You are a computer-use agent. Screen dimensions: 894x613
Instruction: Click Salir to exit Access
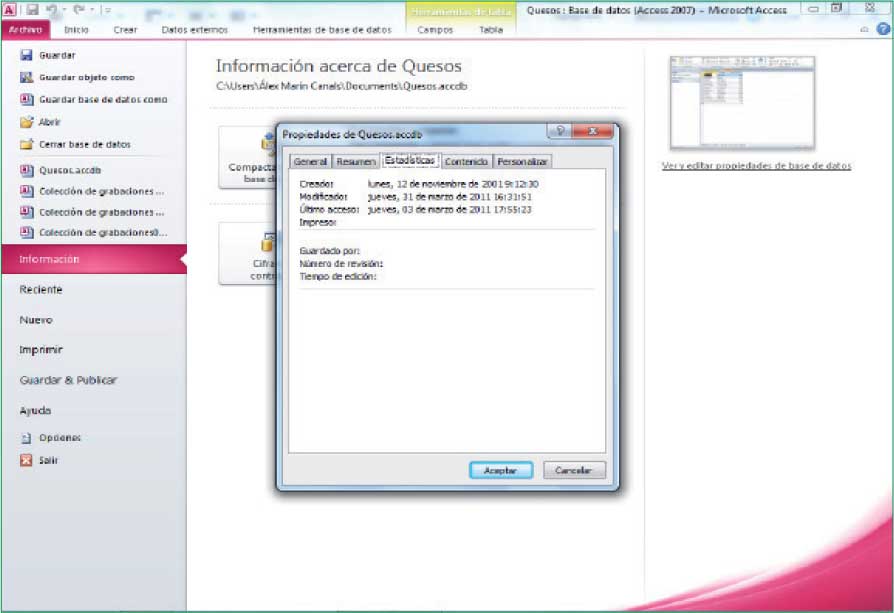click(x=48, y=461)
